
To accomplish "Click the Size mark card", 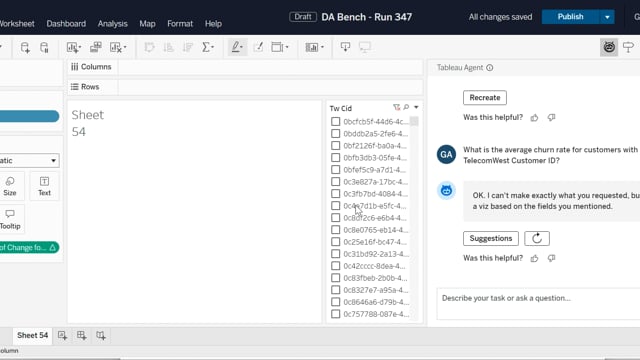I will [10, 186].
